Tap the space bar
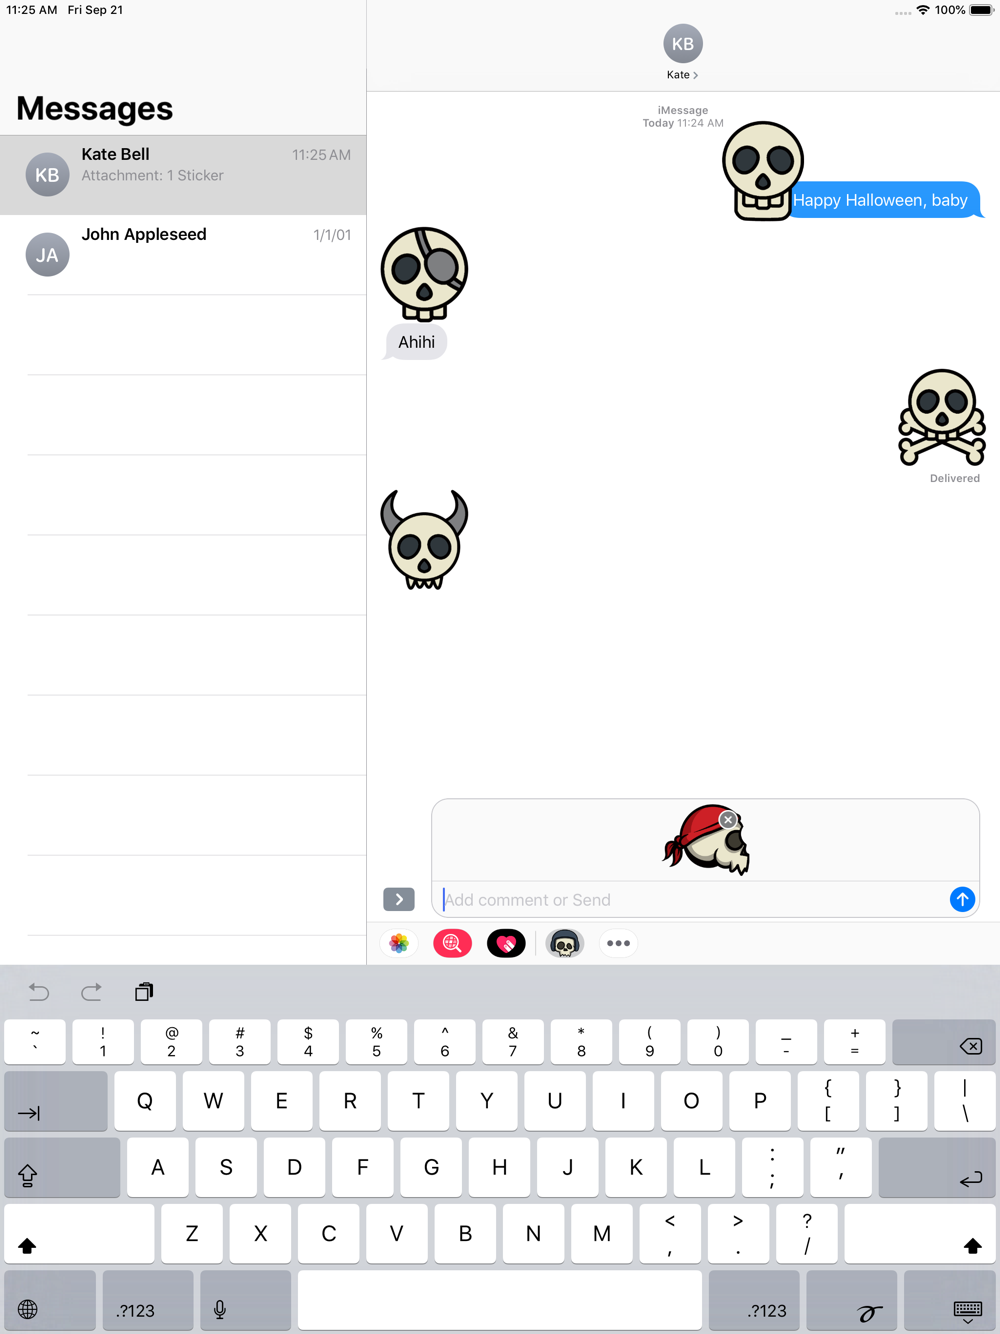 [x=500, y=1301]
